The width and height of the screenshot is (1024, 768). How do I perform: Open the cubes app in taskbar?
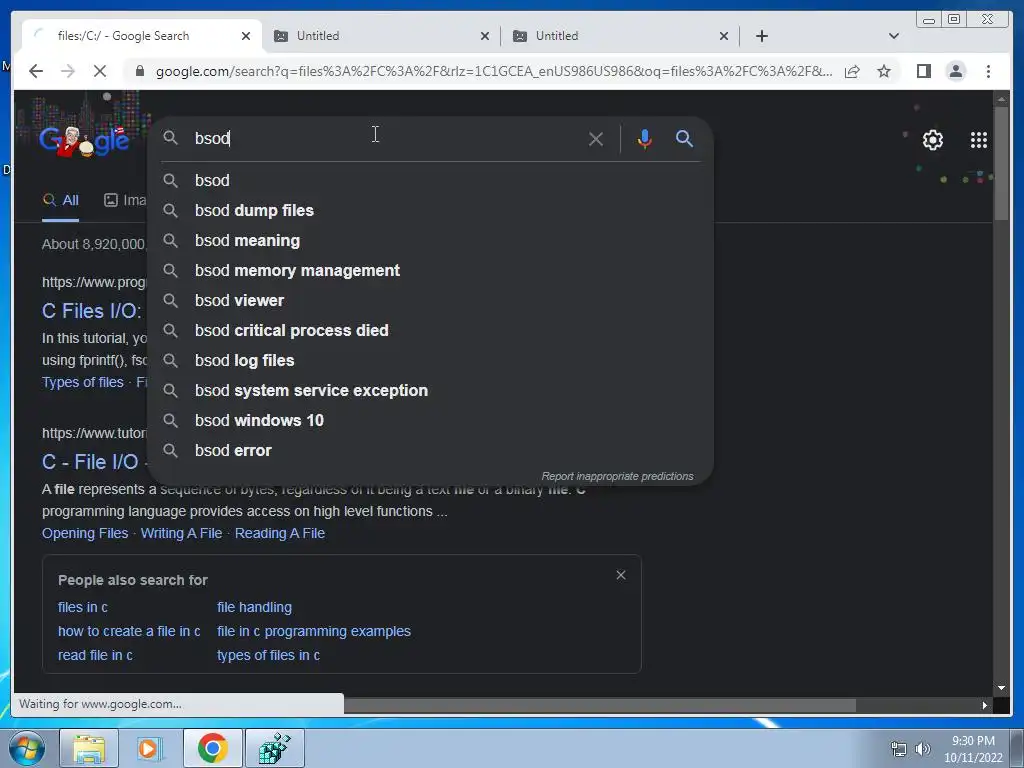pyautogui.click(x=274, y=748)
